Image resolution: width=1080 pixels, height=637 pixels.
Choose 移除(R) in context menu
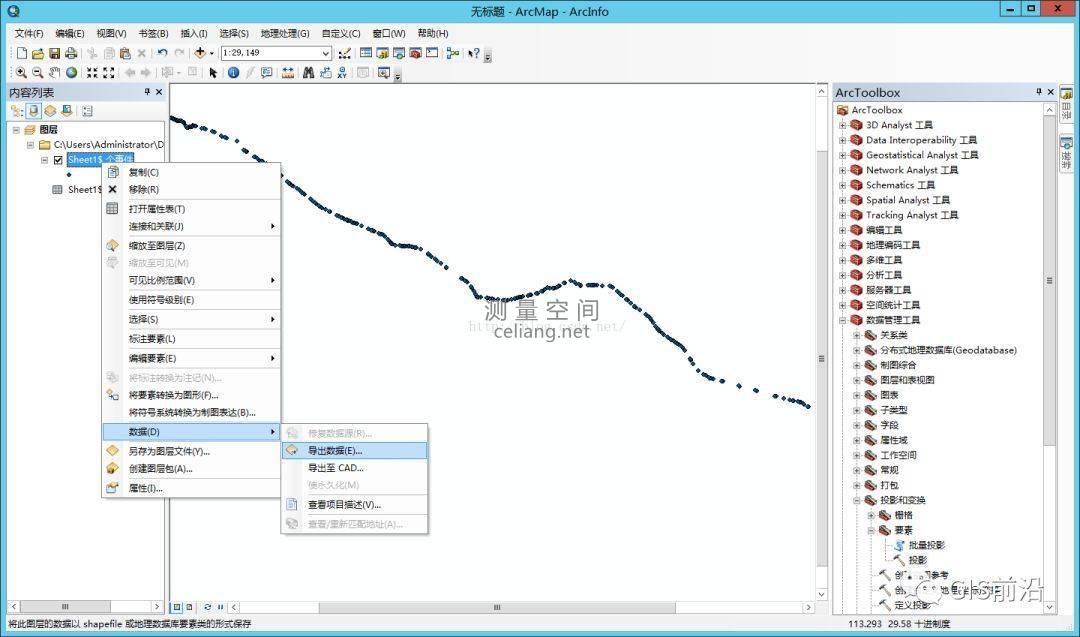pos(191,189)
